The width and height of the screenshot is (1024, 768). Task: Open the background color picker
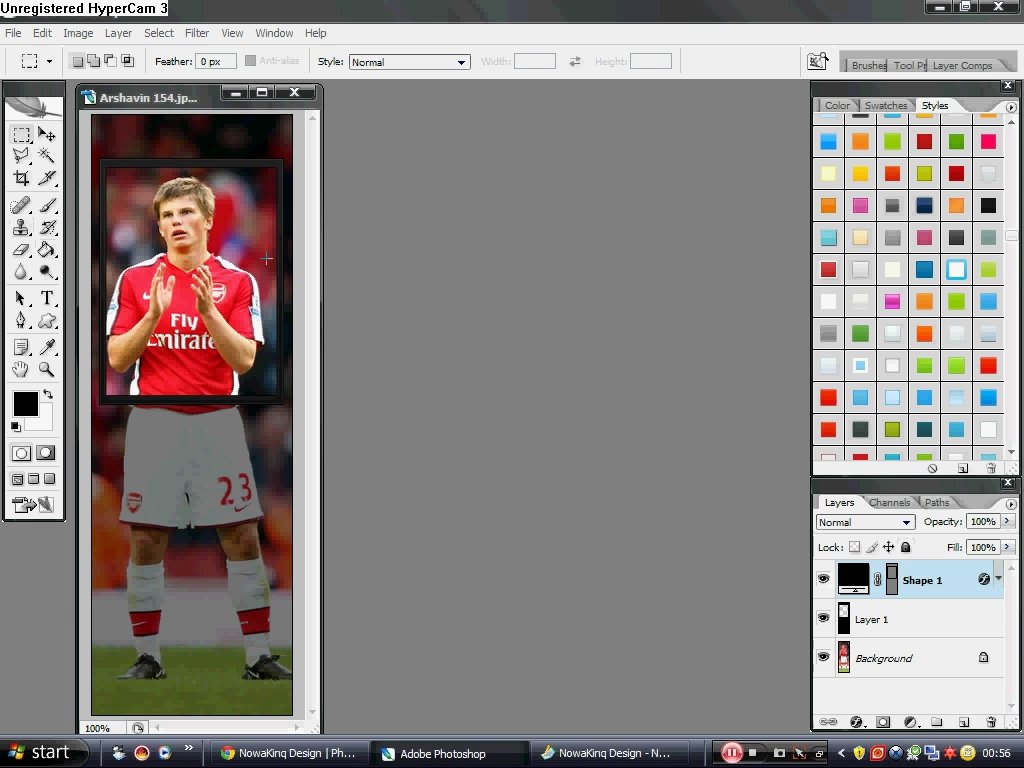click(44, 423)
